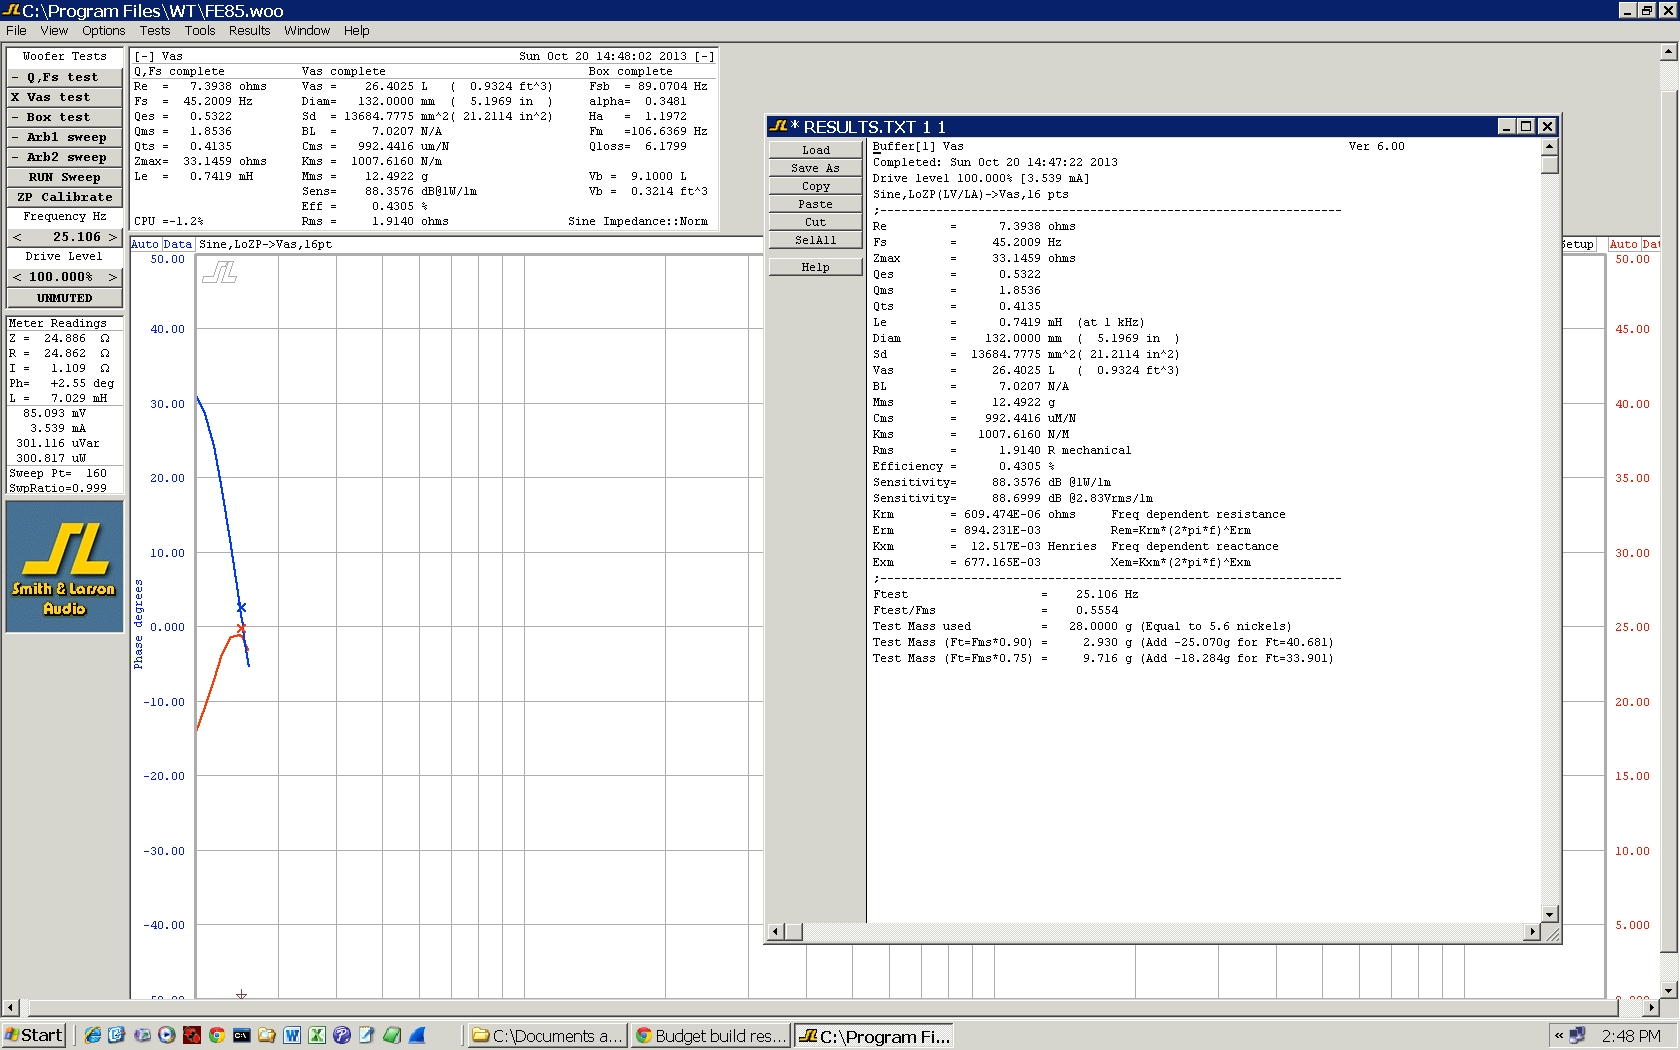
Task: Click the main window's bottom scrollbar left arrow
Action: (11, 1008)
